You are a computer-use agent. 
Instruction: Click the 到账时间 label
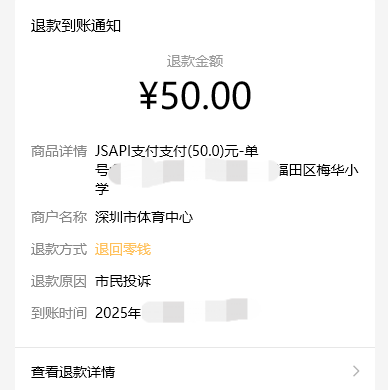[x=59, y=313]
